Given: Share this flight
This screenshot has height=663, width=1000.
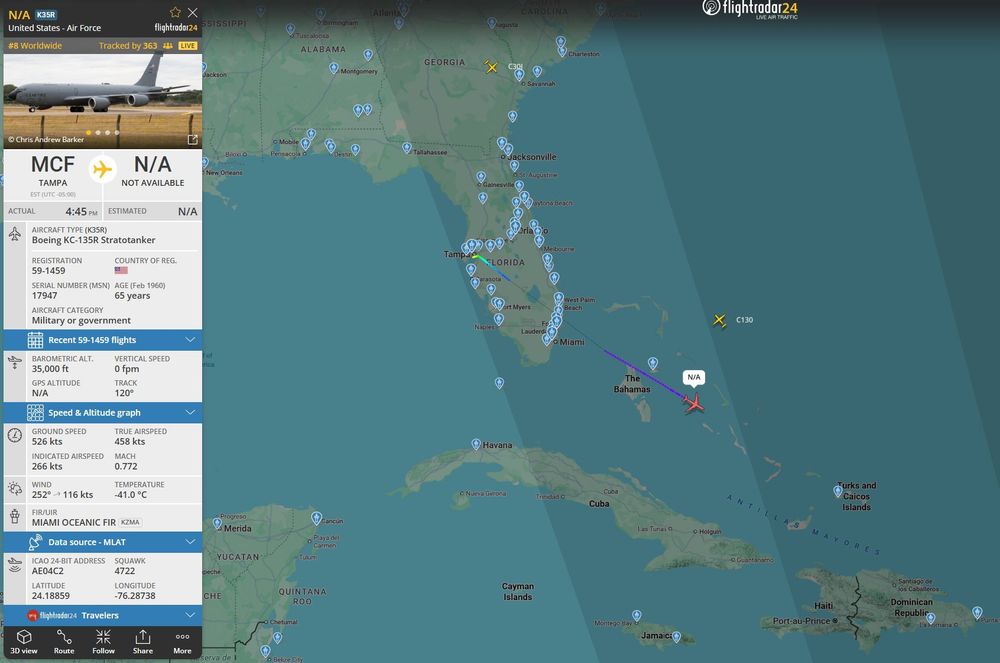Looking at the screenshot, I should tap(143, 642).
